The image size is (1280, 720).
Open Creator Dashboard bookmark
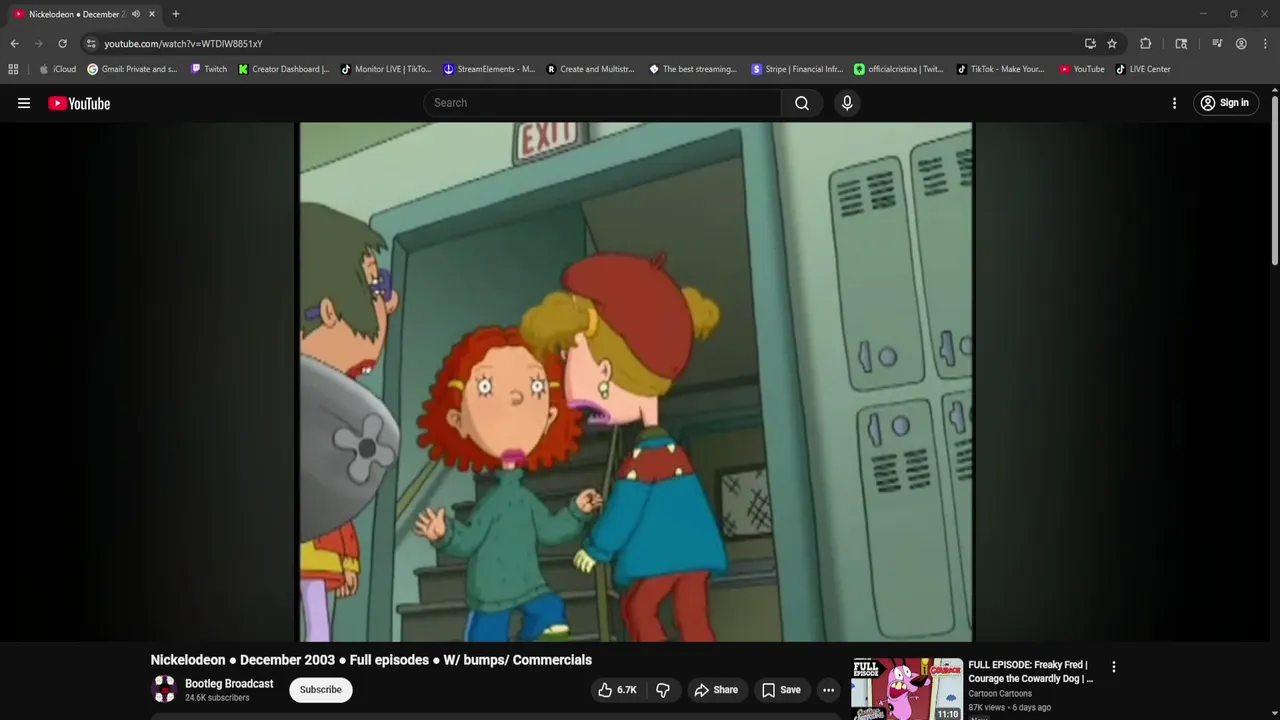tap(284, 69)
